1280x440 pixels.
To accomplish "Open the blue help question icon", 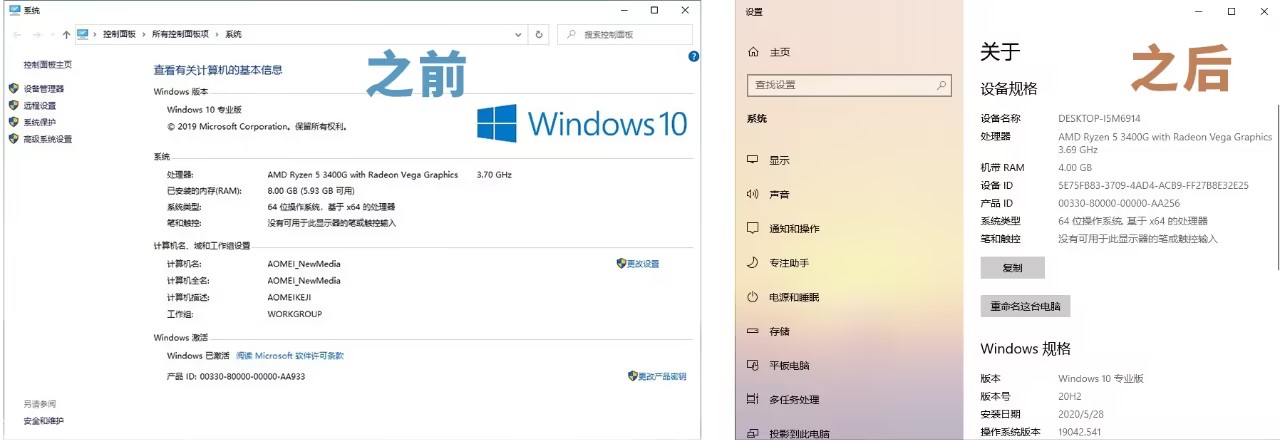I will point(693,57).
